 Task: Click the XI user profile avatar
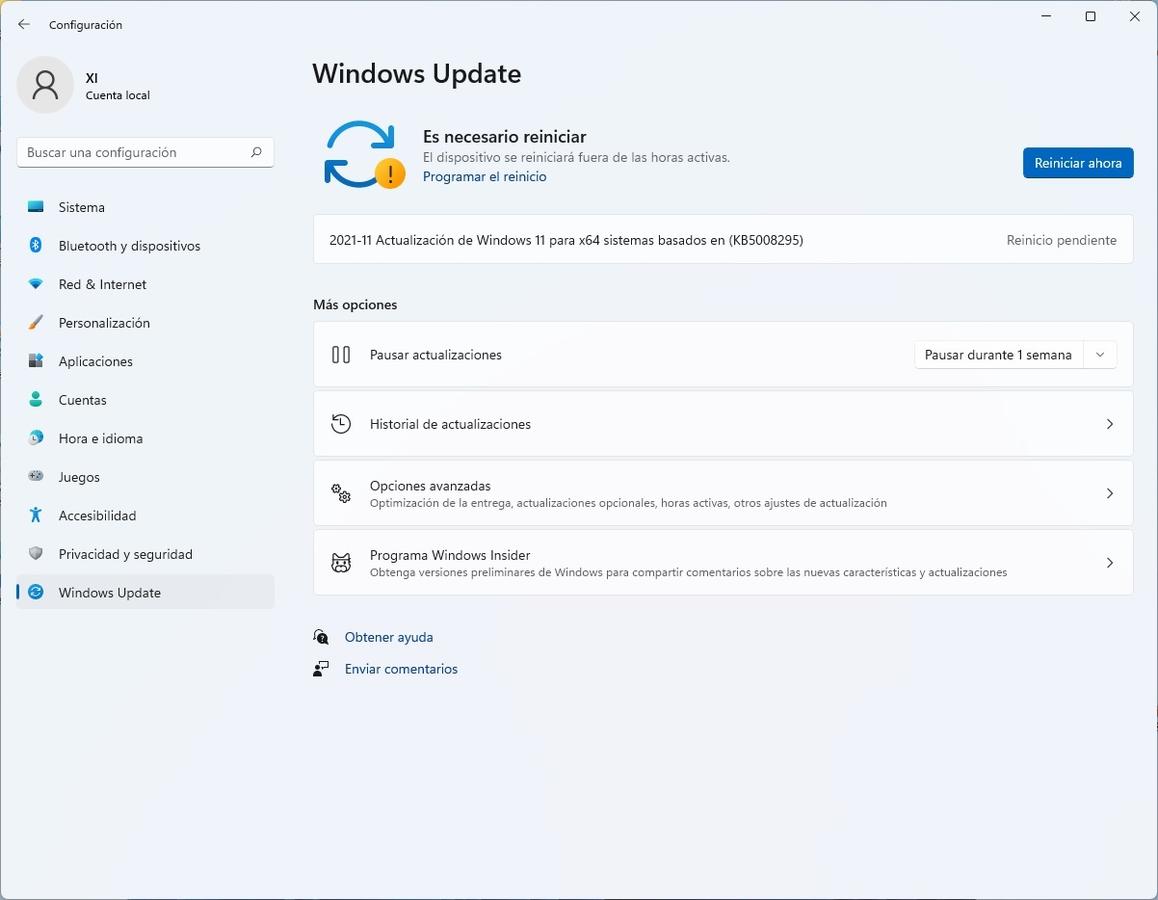coord(45,85)
